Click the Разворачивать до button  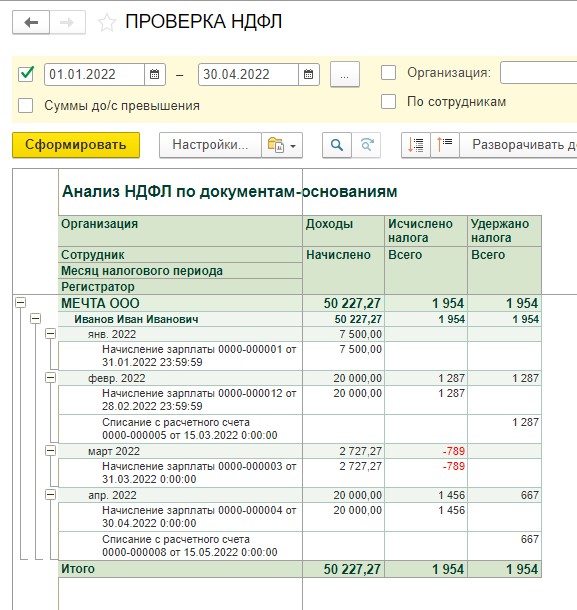coord(518,145)
